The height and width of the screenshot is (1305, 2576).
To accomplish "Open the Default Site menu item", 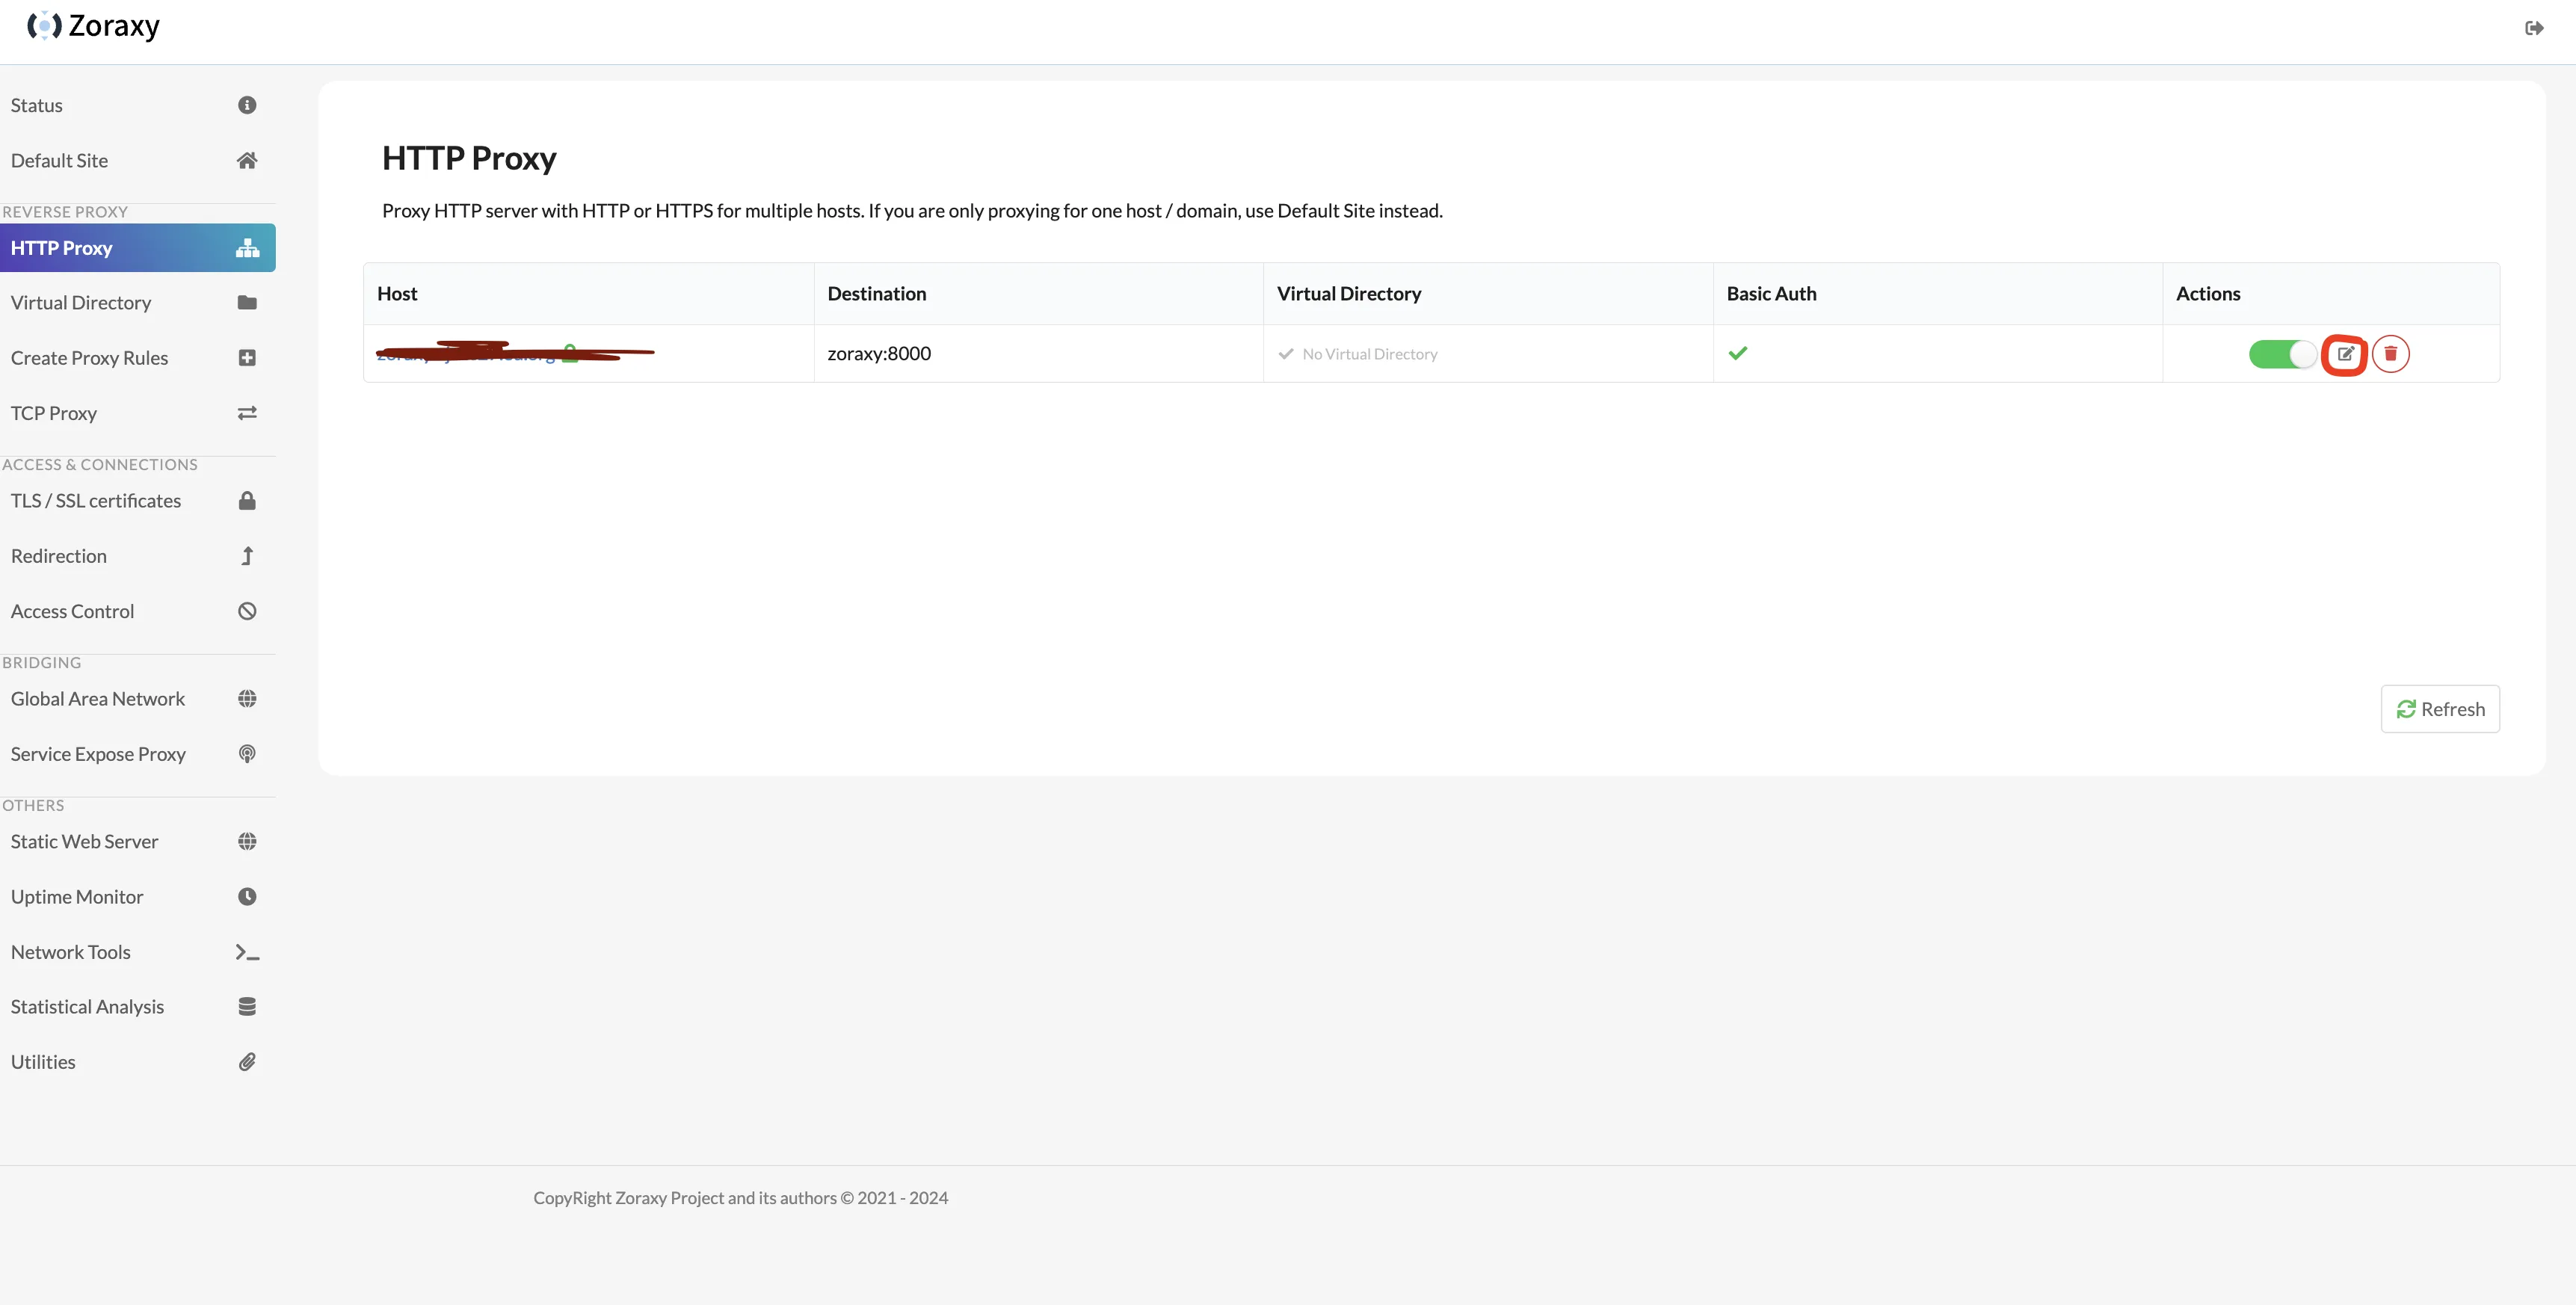I will point(138,160).
